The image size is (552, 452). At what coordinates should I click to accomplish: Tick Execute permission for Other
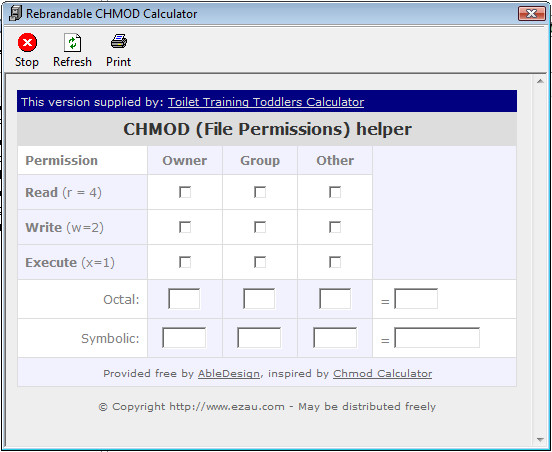click(335, 262)
